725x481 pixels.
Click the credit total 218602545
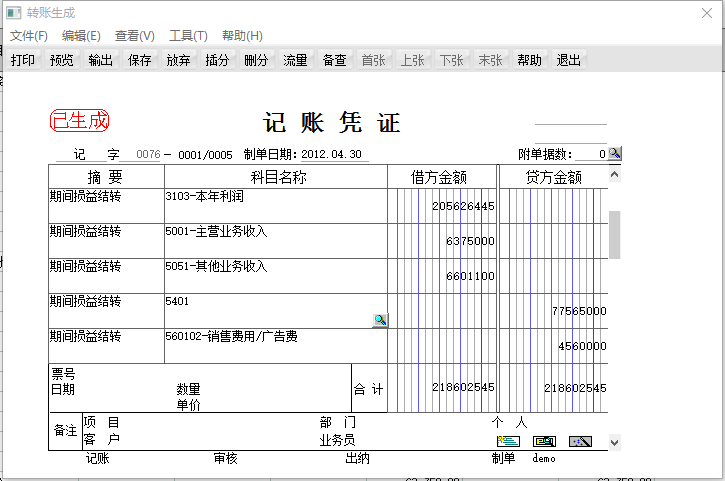575,388
